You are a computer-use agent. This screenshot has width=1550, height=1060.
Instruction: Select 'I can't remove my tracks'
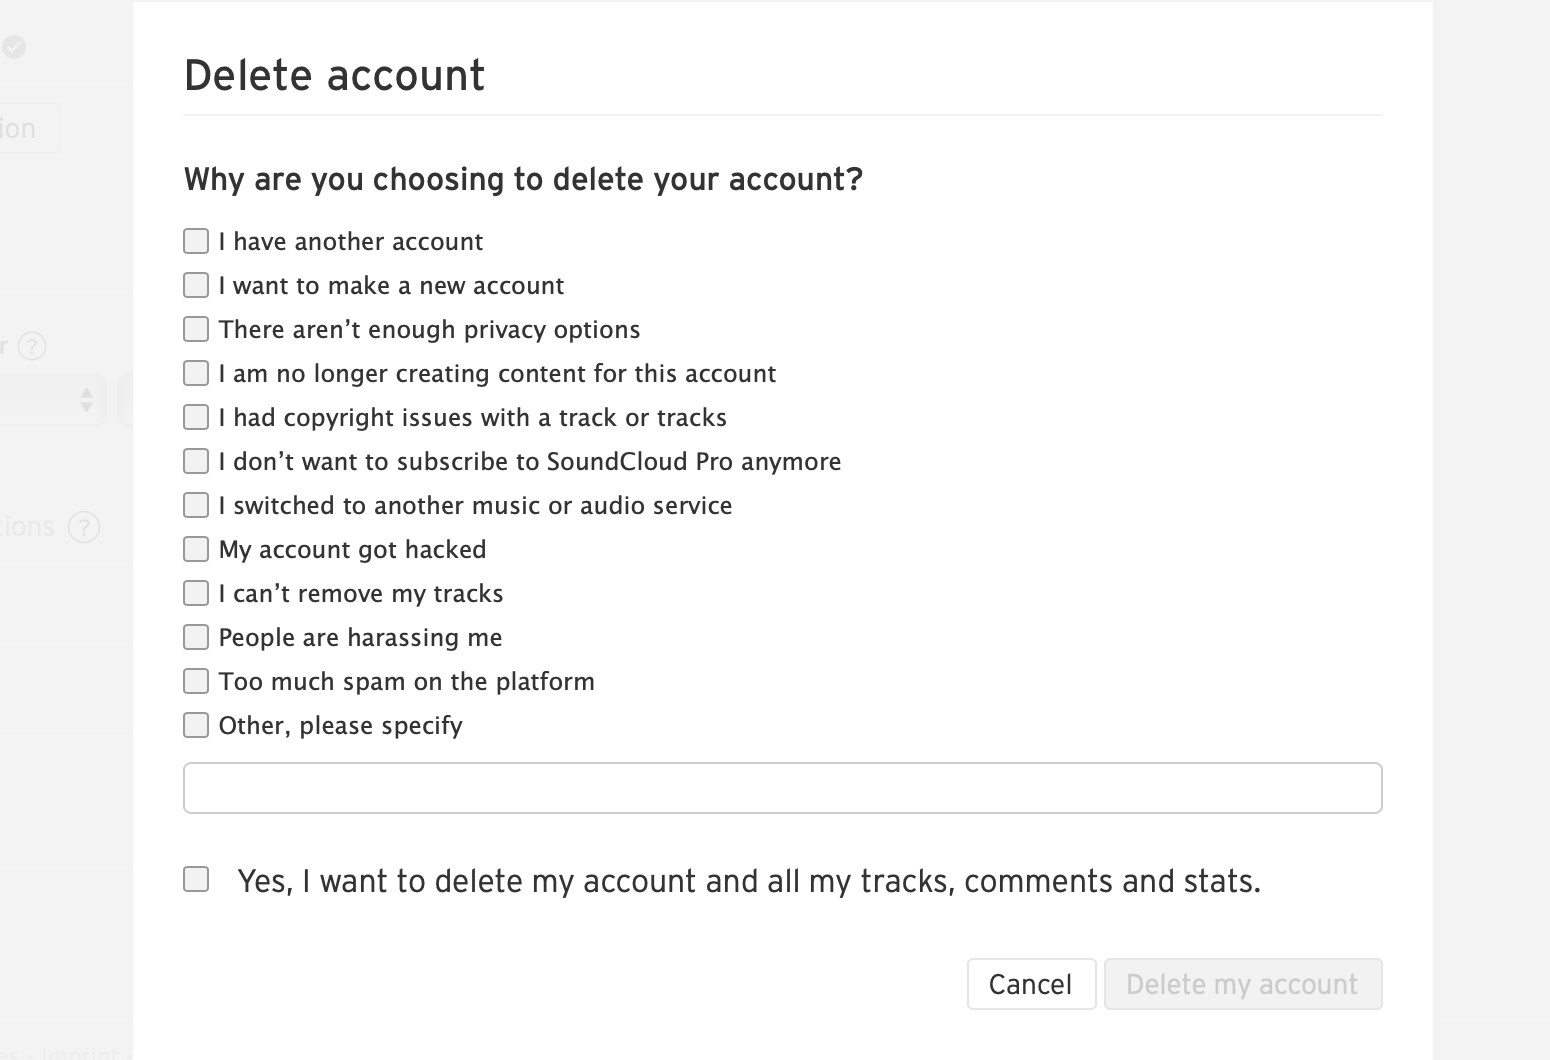click(x=196, y=592)
